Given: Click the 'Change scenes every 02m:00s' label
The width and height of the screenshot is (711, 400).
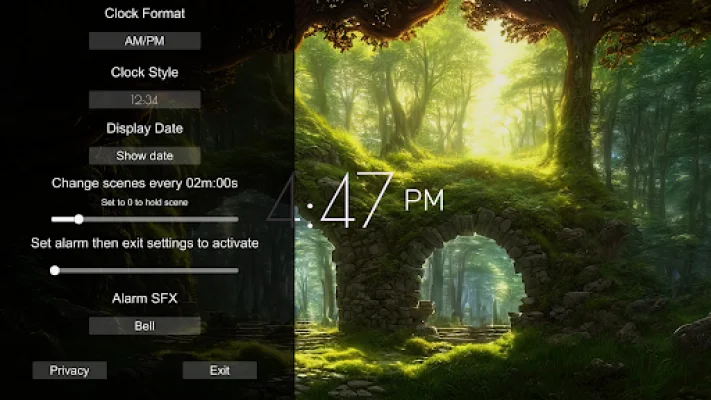Looking at the screenshot, I should pos(145,184).
